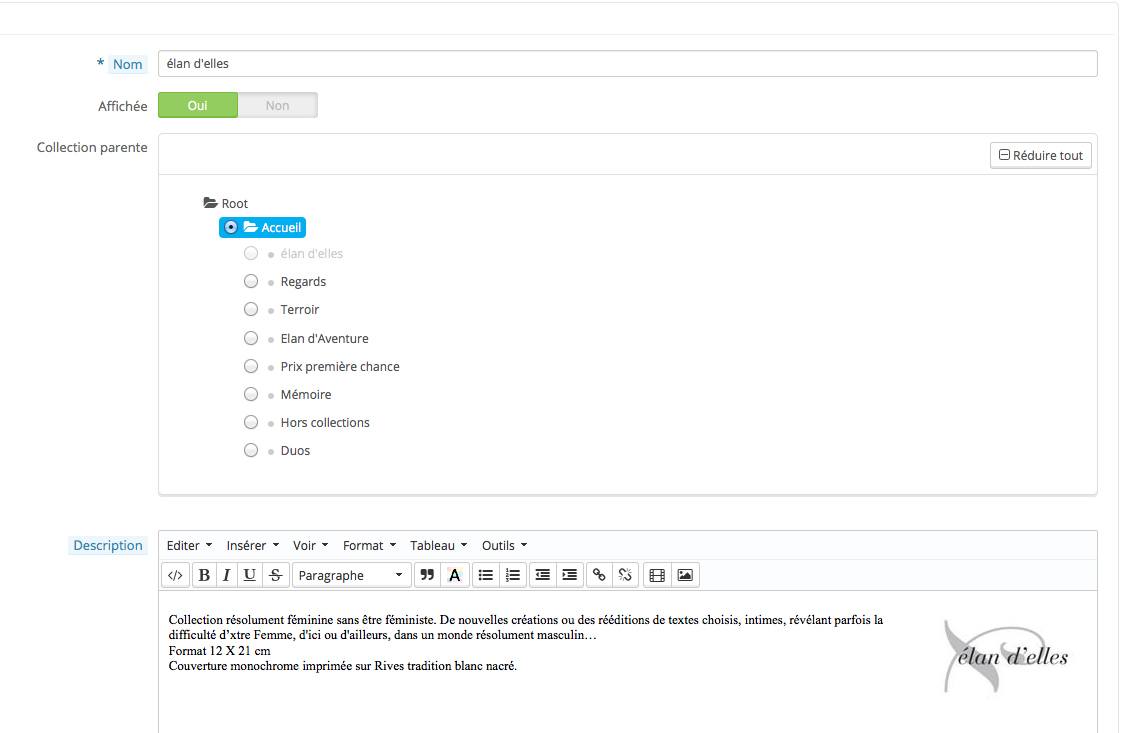Image resolution: width=1121 pixels, height=733 pixels.
Task: Select Duos radio button
Action: point(251,450)
